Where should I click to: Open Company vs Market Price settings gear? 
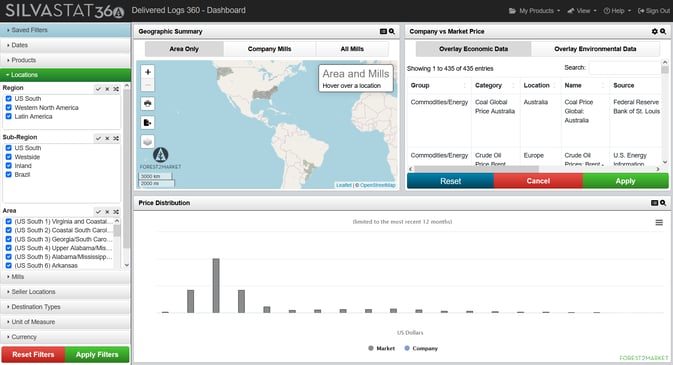(x=655, y=31)
